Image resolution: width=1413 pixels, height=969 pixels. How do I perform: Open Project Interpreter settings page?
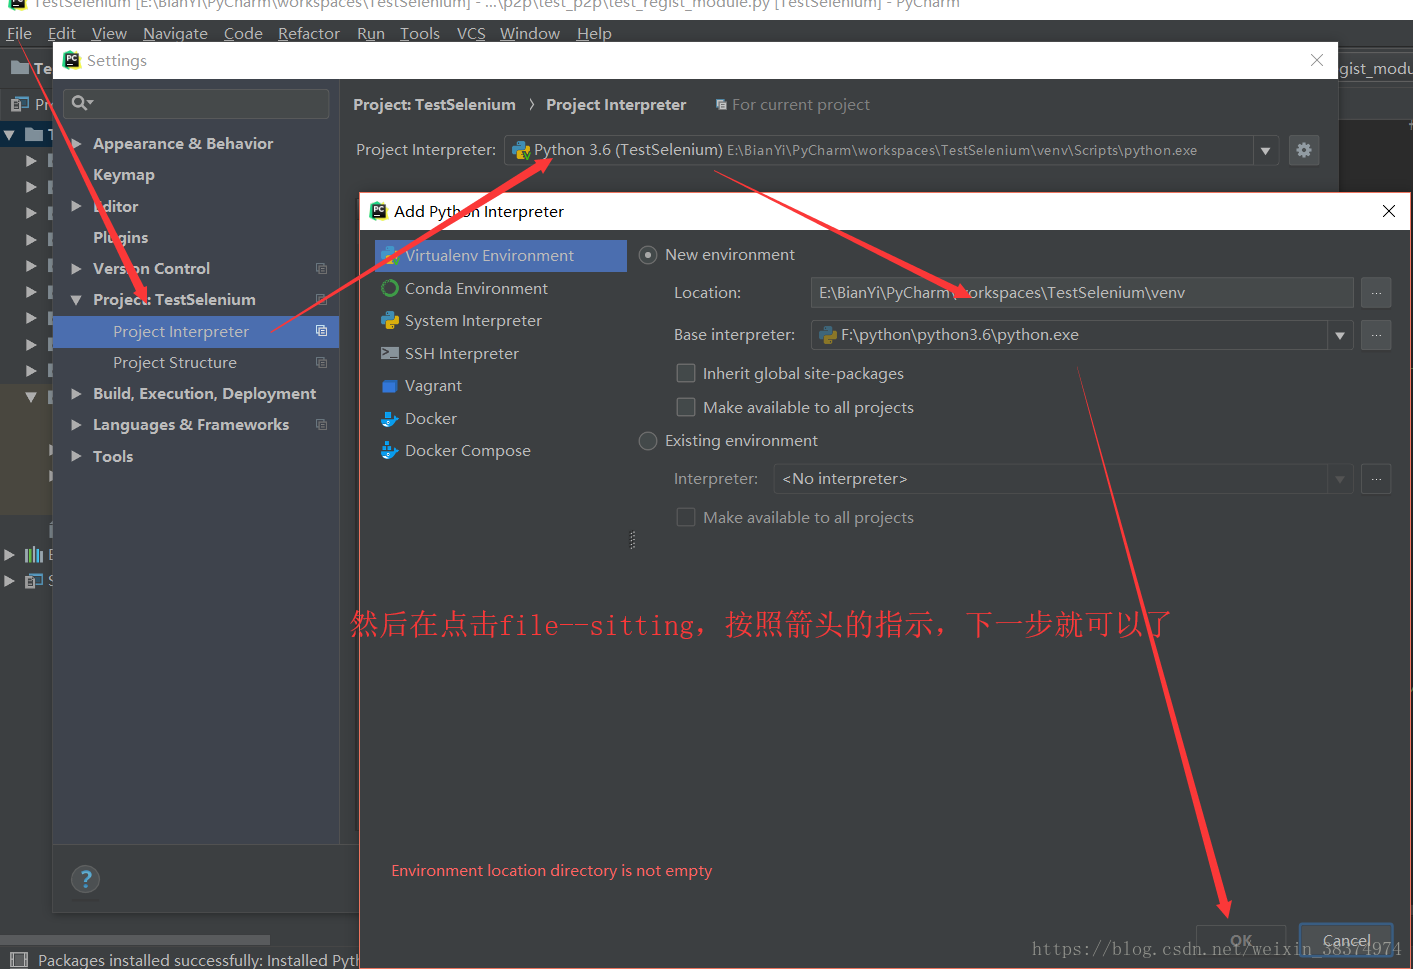[181, 331]
